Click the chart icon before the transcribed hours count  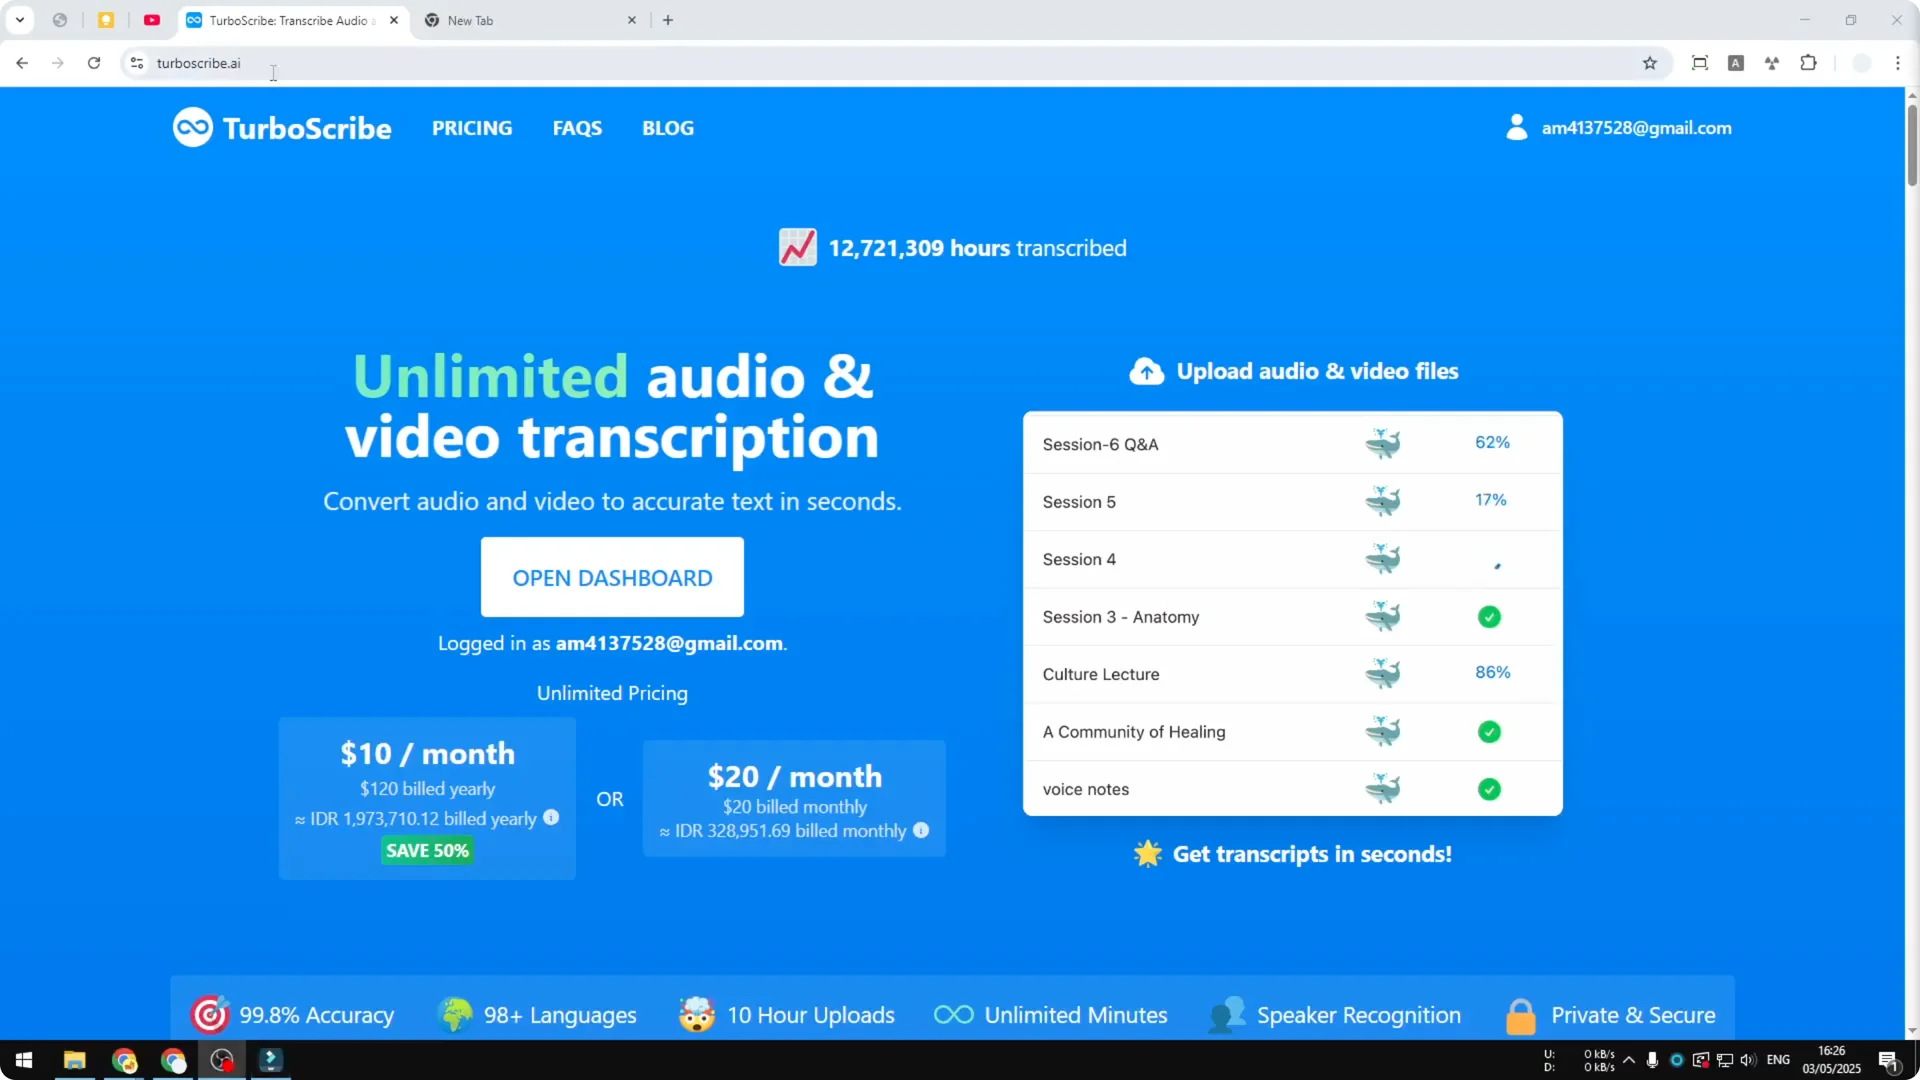pos(797,247)
